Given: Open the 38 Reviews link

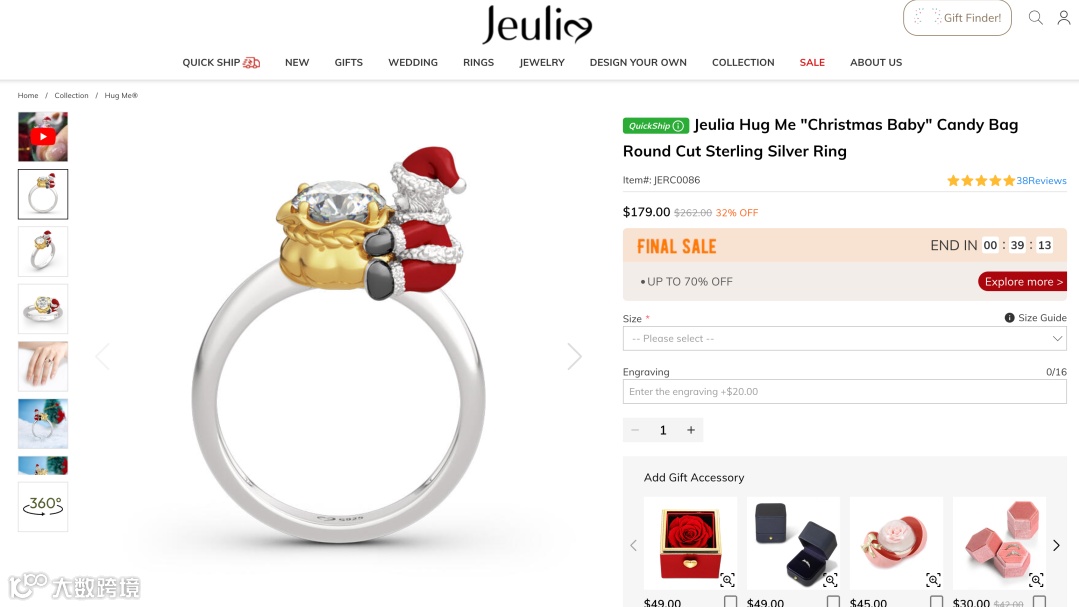Looking at the screenshot, I should [1041, 181].
